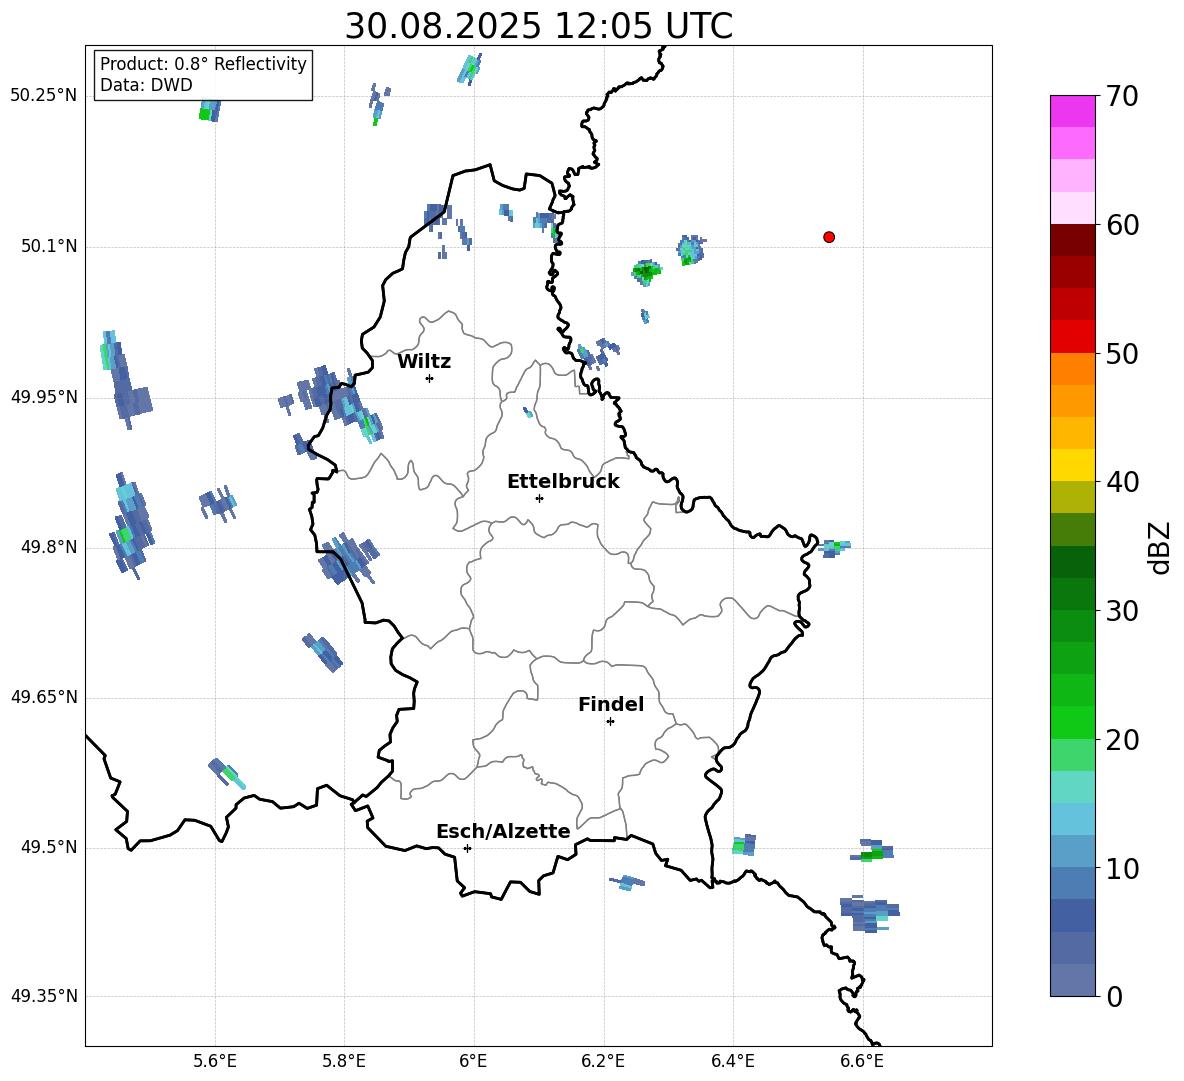This screenshot has width=1184, height=1081.
Task: Click the 6°E longitude tick label
Action: (x=473, y=1061)
